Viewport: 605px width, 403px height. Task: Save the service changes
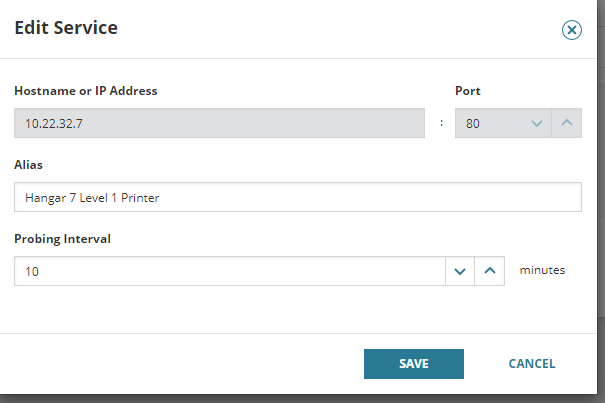pyautogui.click(x=414, y=364)
